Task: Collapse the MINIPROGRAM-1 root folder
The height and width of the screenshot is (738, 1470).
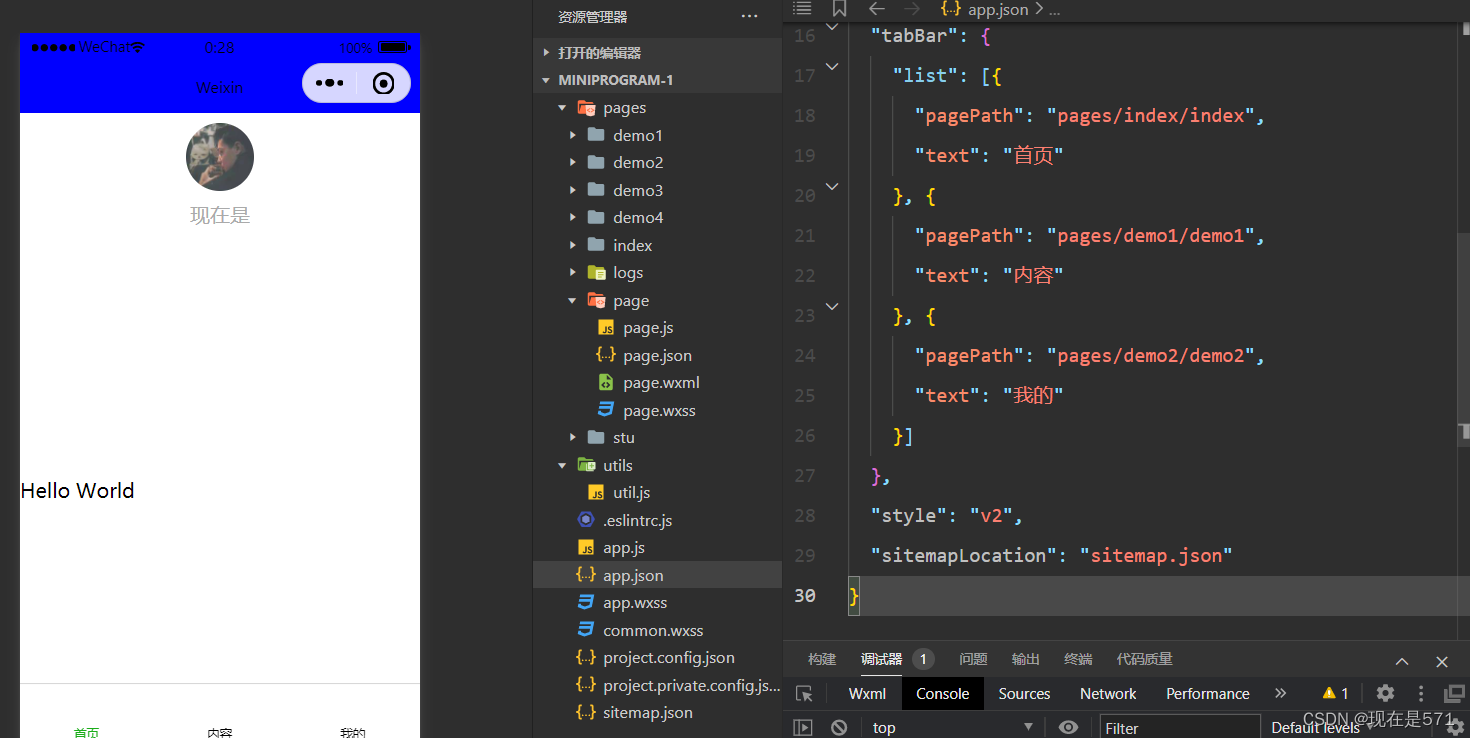Action: [658, 80]
